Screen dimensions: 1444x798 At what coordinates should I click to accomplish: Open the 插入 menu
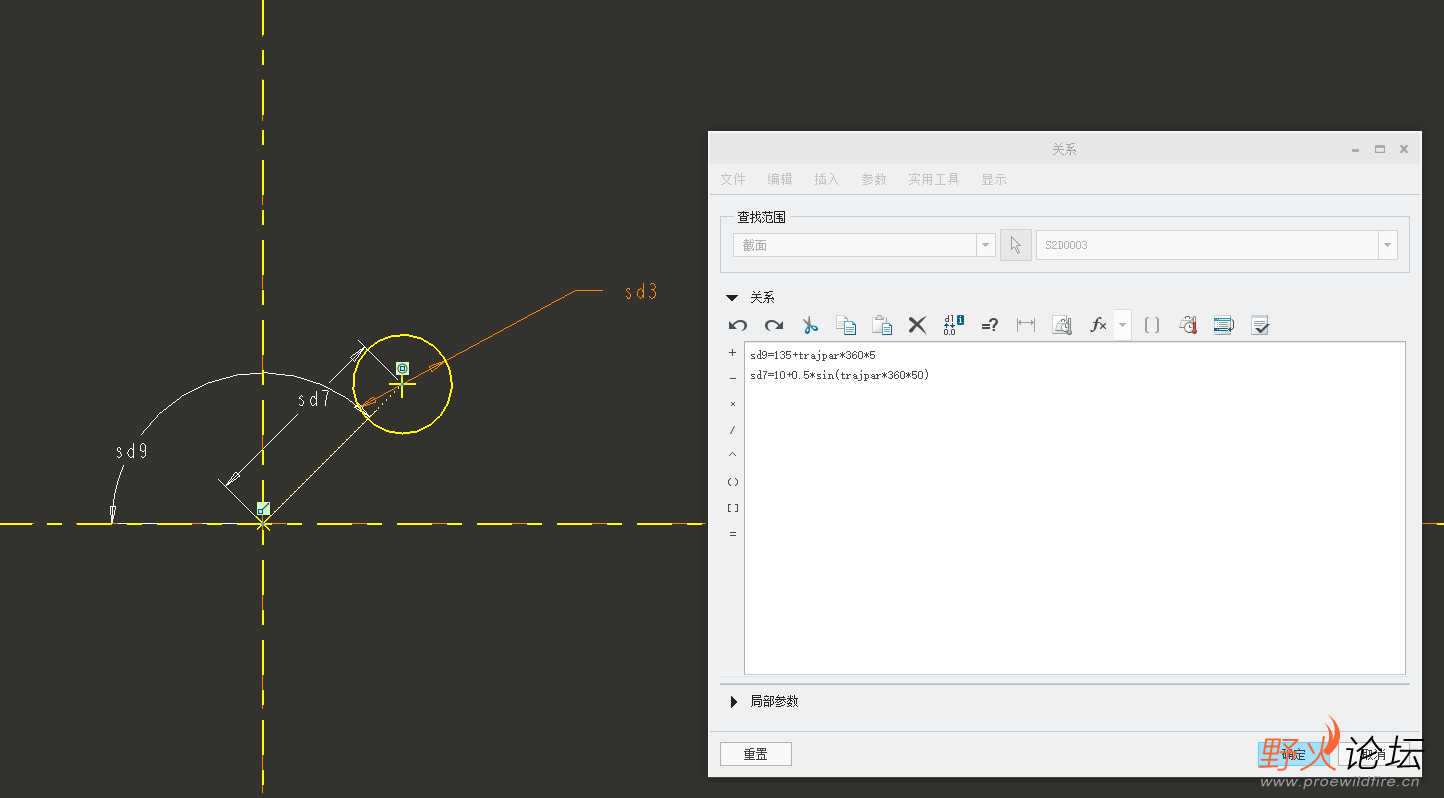[826, 179]
